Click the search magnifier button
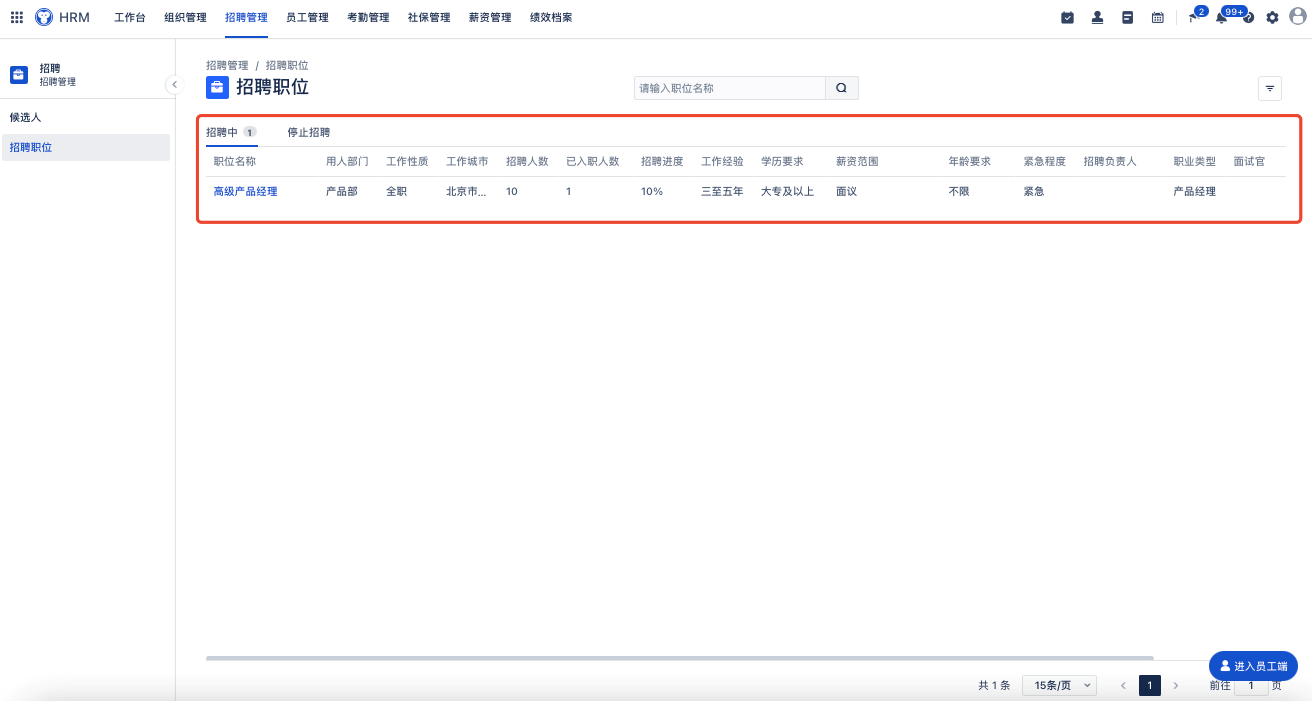 [841, 88]
